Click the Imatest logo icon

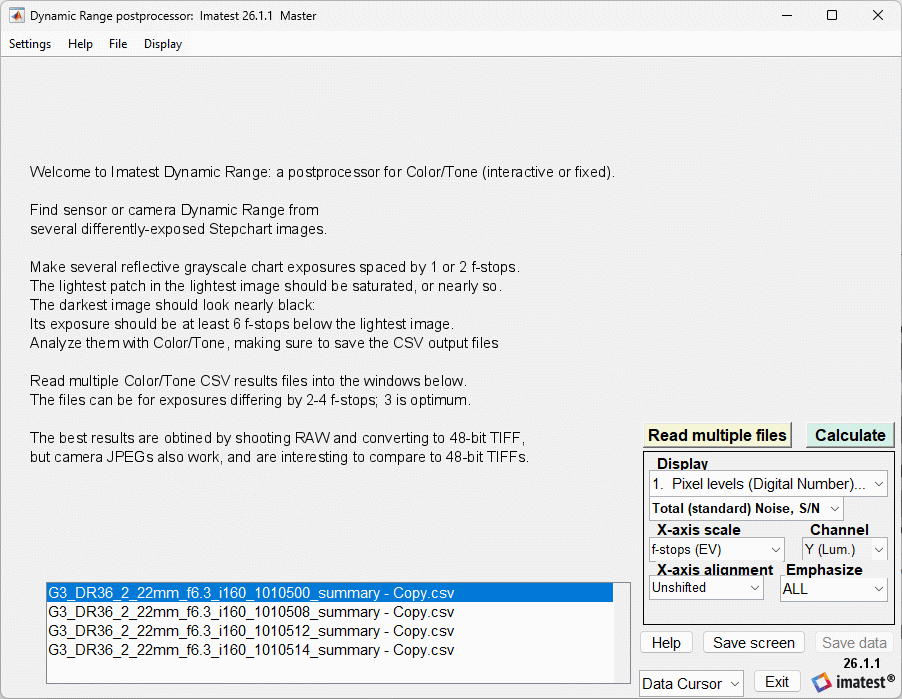821,682
